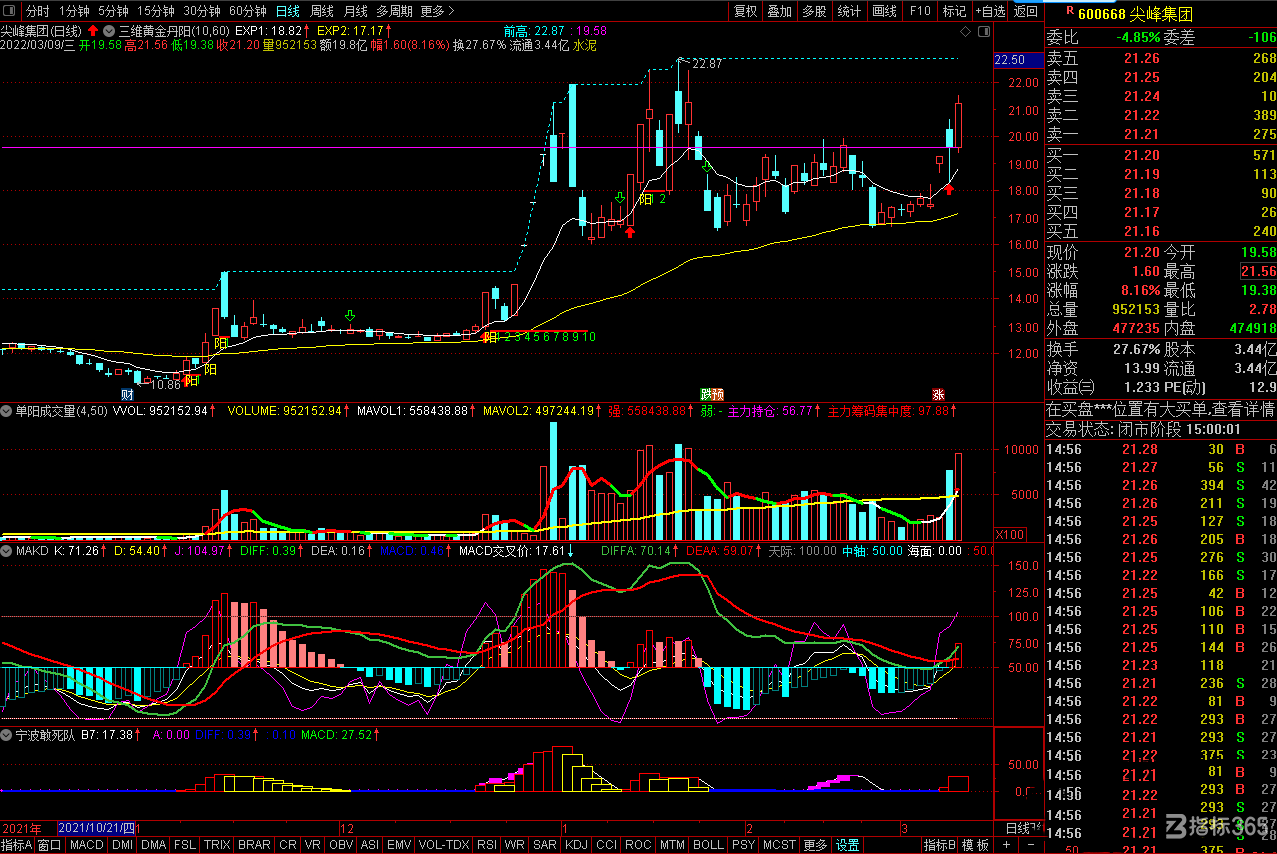Select the KDJ indicator tab
The image size is (1277, 854).
tap(576, 845)
